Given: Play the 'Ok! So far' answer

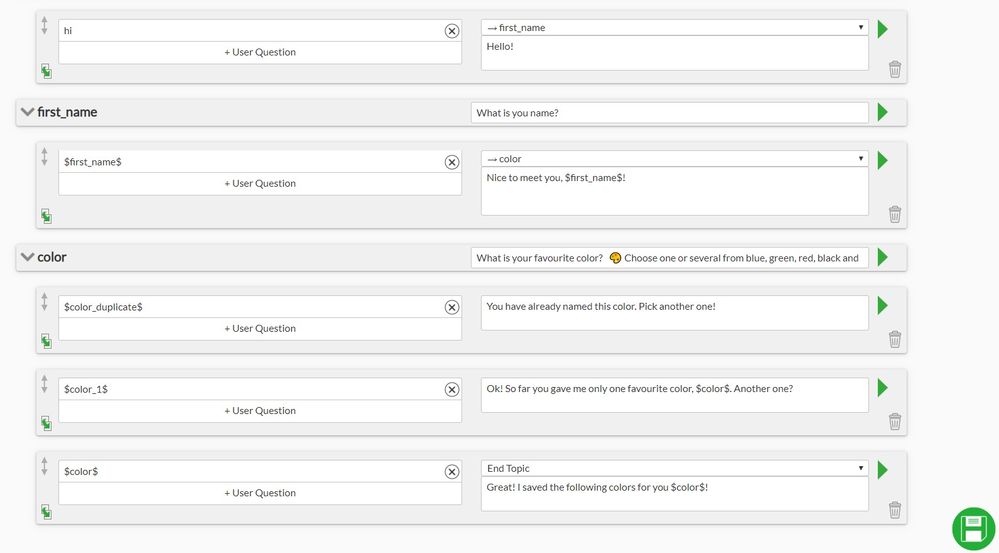Looking at the screenshot, I should [882, 387].
